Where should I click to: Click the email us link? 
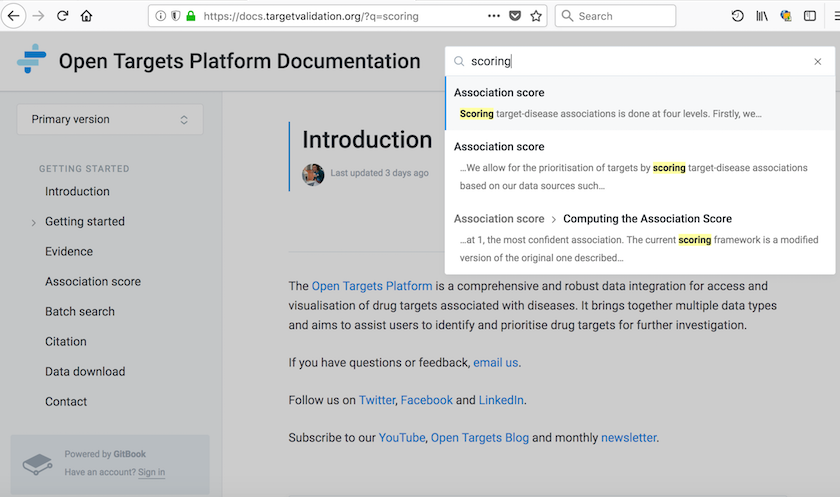(x=496, y=363)
